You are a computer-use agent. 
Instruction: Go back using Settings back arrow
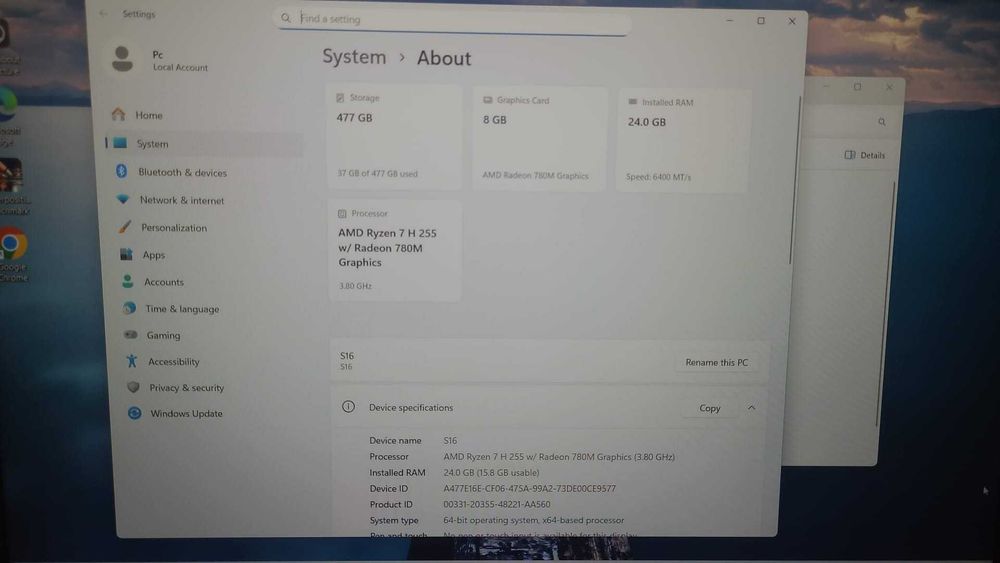(x=104, y=13)
